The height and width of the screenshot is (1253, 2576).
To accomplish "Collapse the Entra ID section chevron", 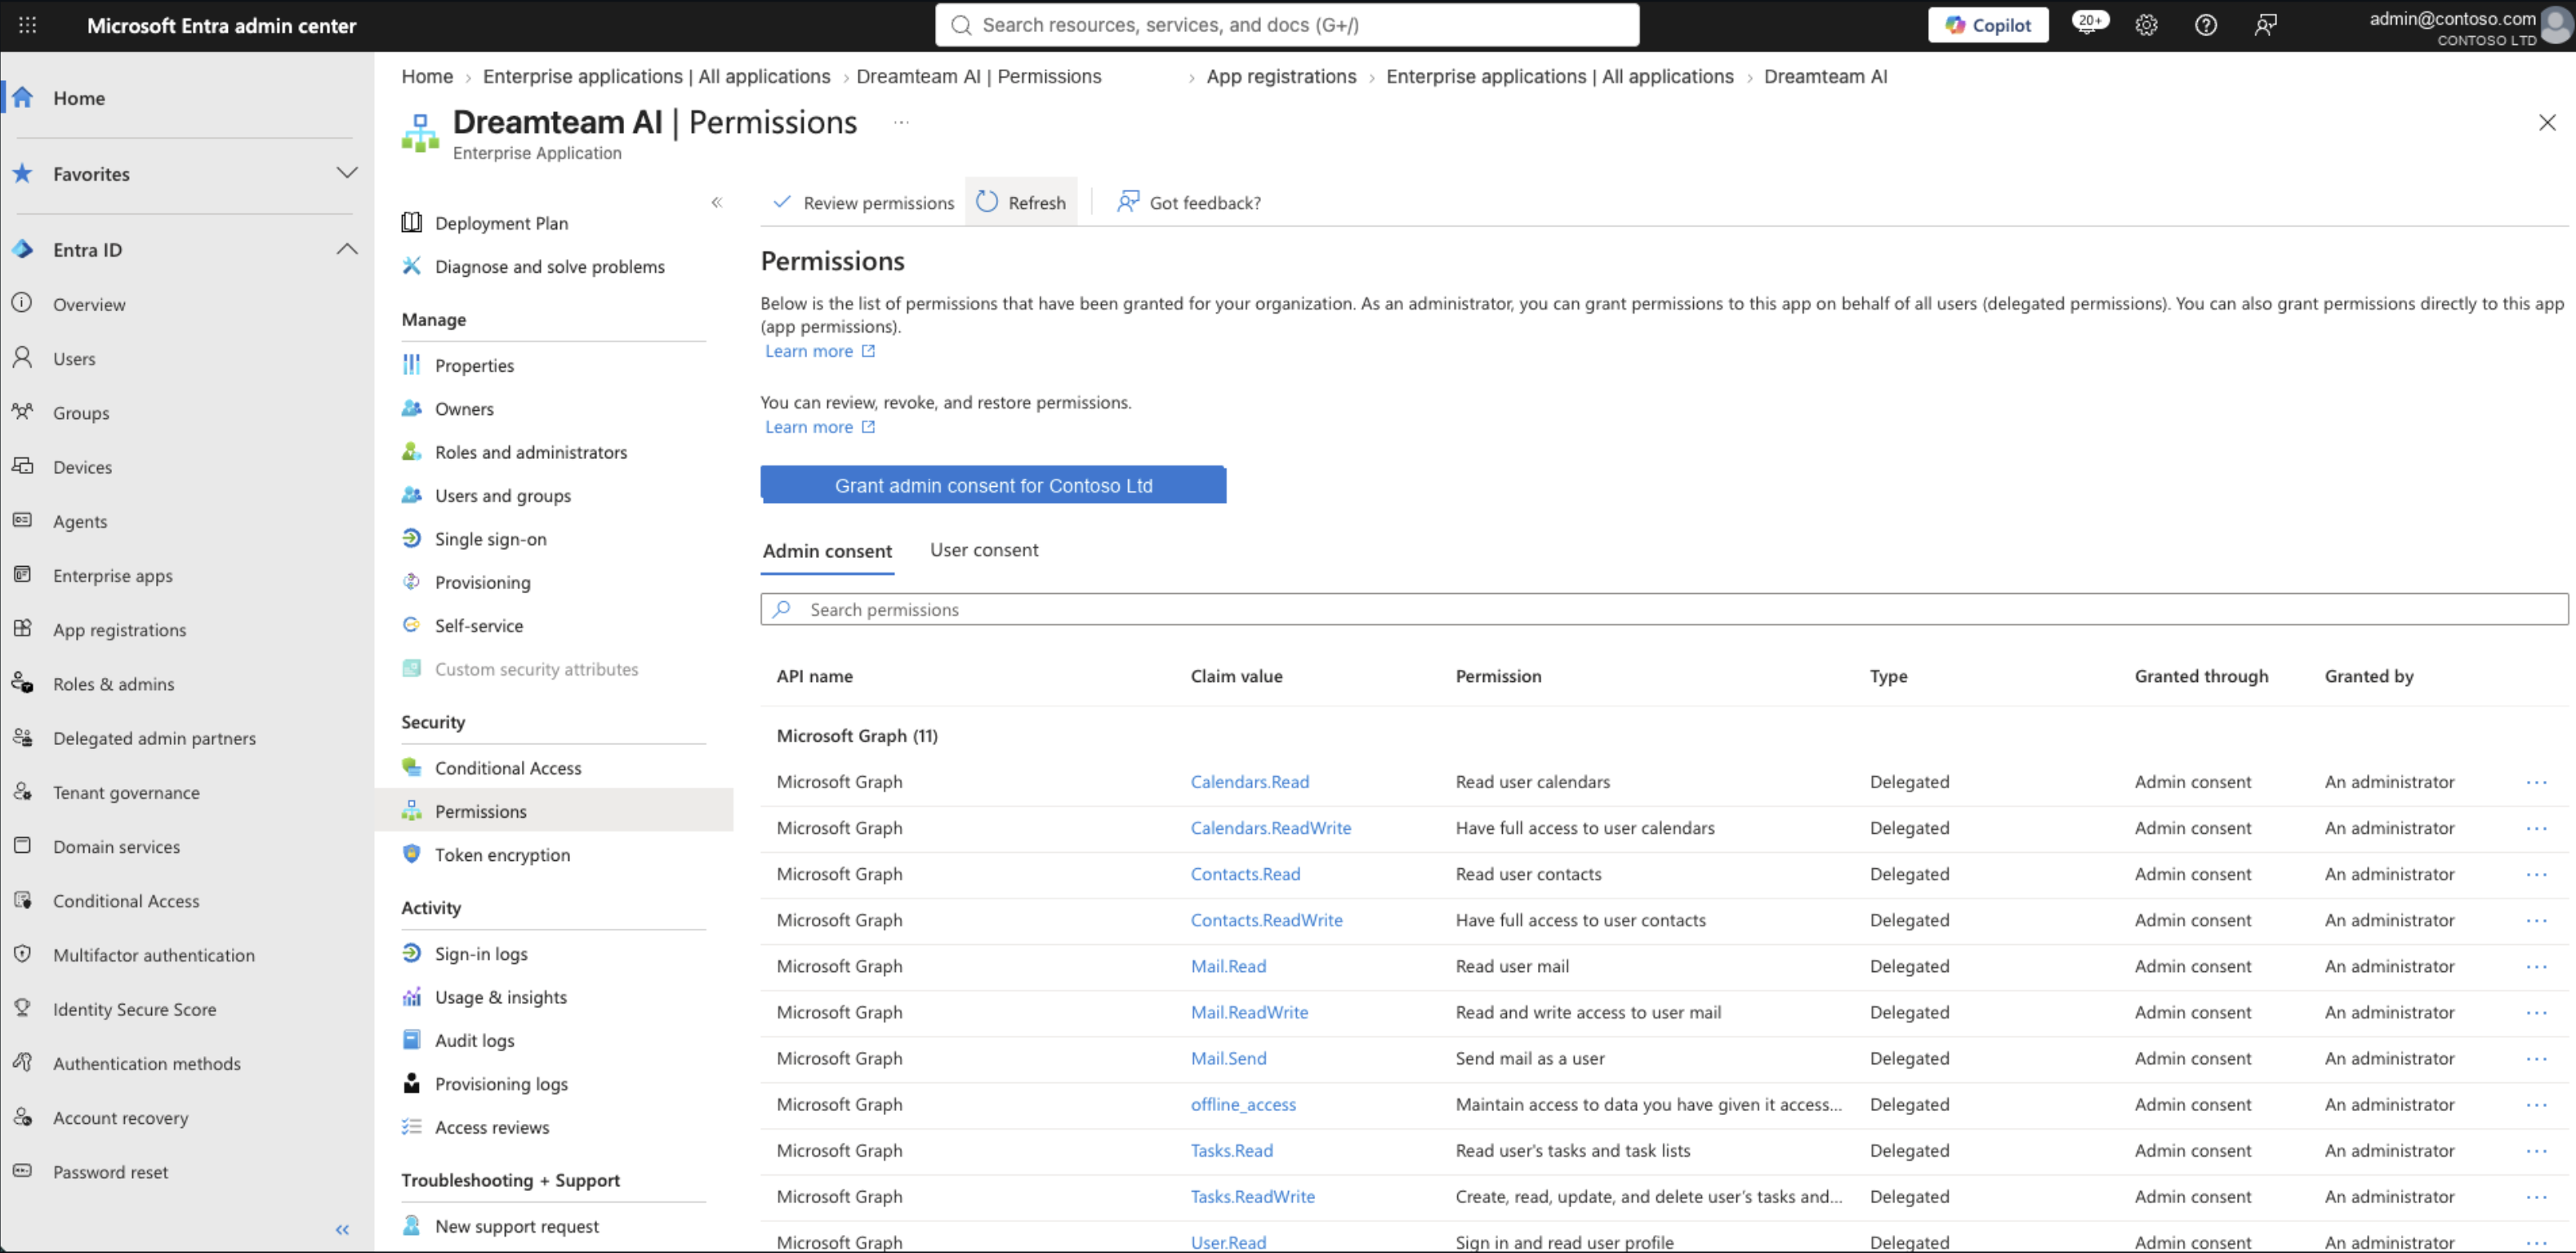I will 346,249.
